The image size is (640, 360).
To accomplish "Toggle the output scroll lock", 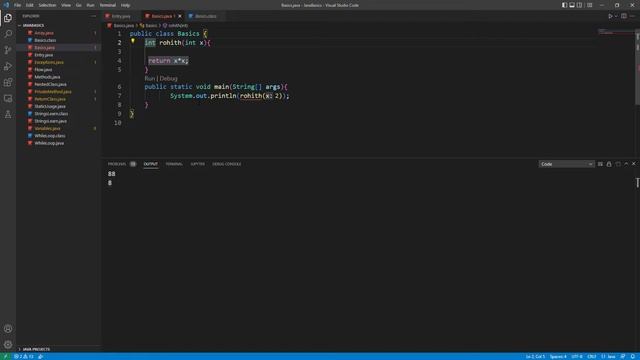I will tap(609, 164).
